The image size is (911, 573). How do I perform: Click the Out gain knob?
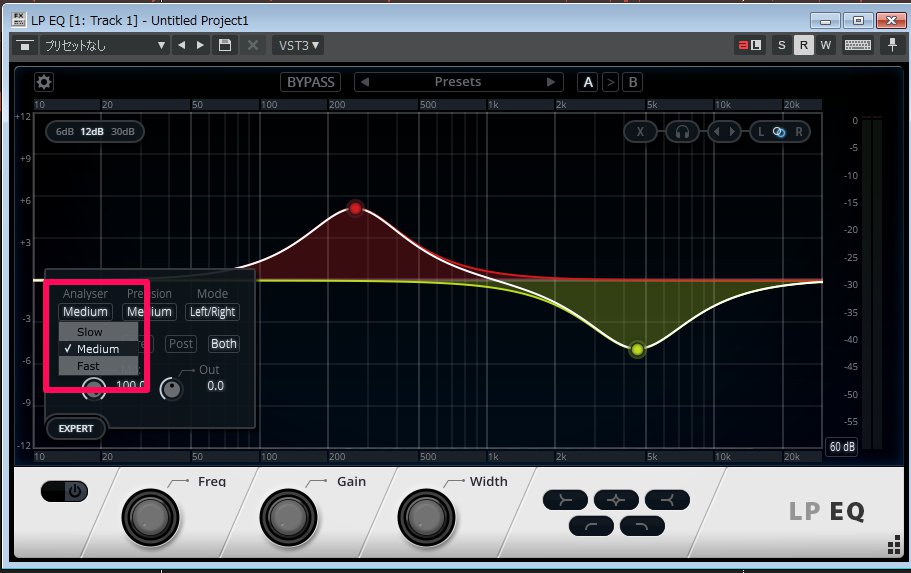tap(171, 389)
